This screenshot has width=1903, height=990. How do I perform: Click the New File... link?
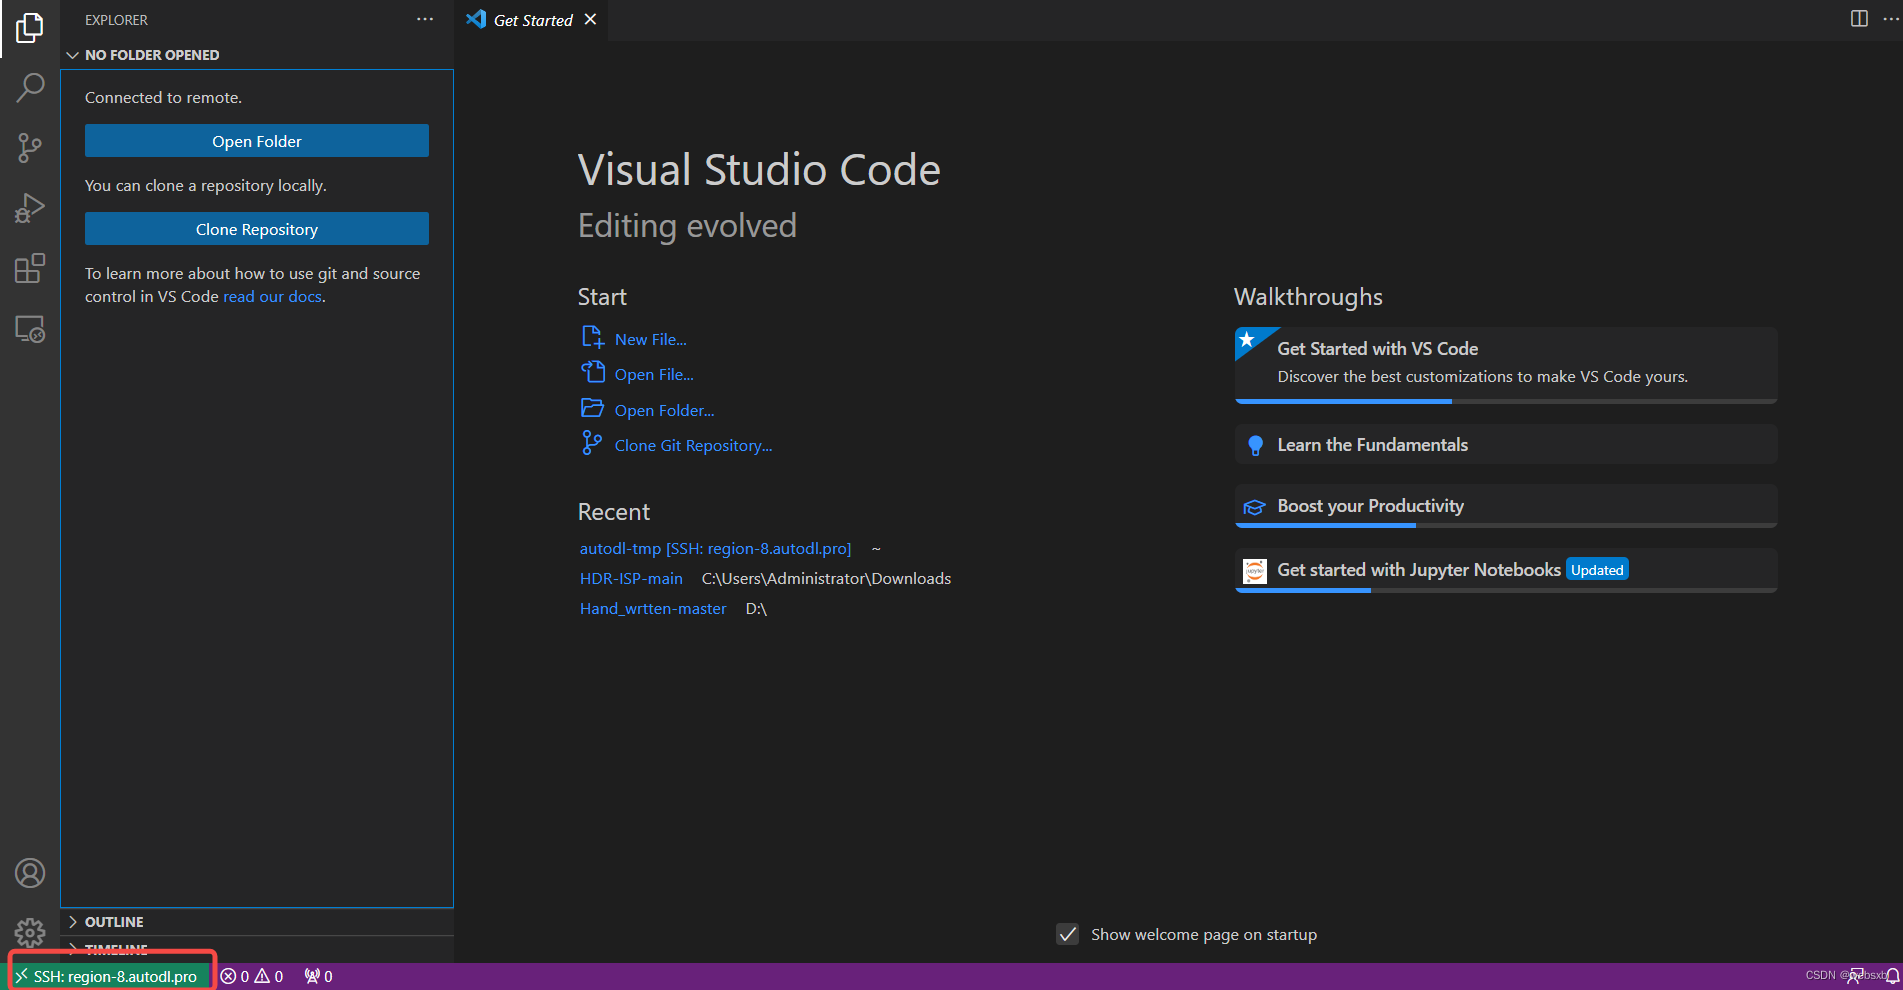point(651,340)
